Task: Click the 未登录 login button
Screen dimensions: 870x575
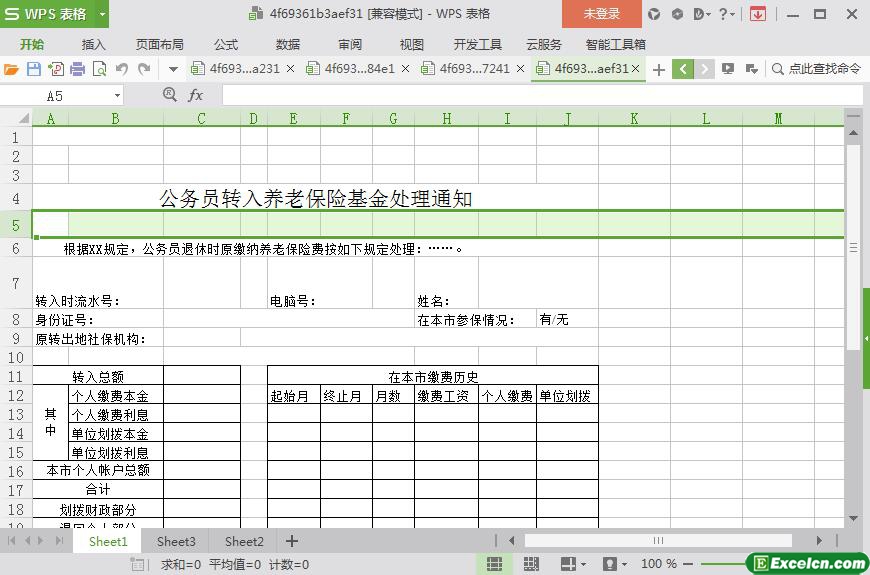Action: click(601, 14)
